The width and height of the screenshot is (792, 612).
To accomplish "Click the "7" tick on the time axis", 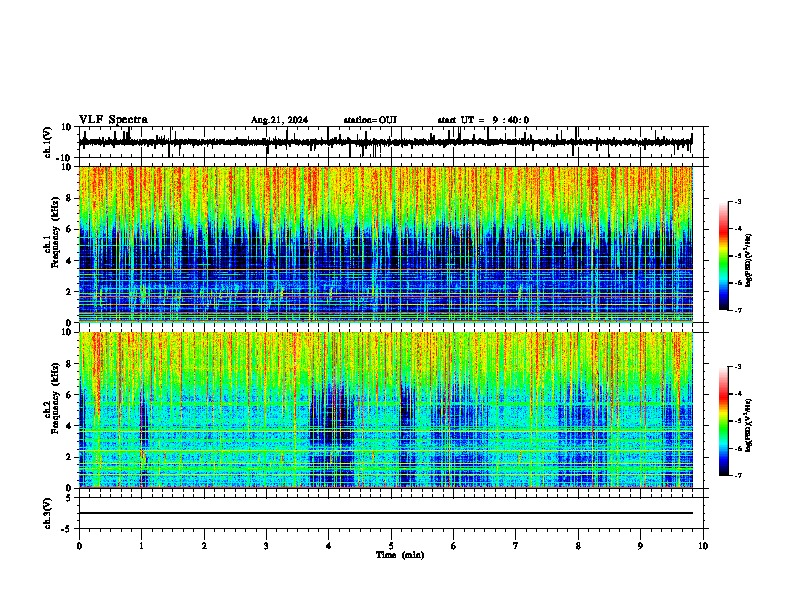I will coord(516,546).
